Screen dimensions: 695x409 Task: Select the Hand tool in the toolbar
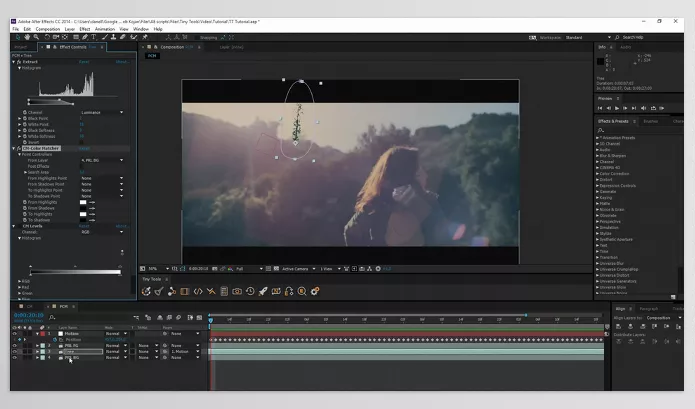27,37
